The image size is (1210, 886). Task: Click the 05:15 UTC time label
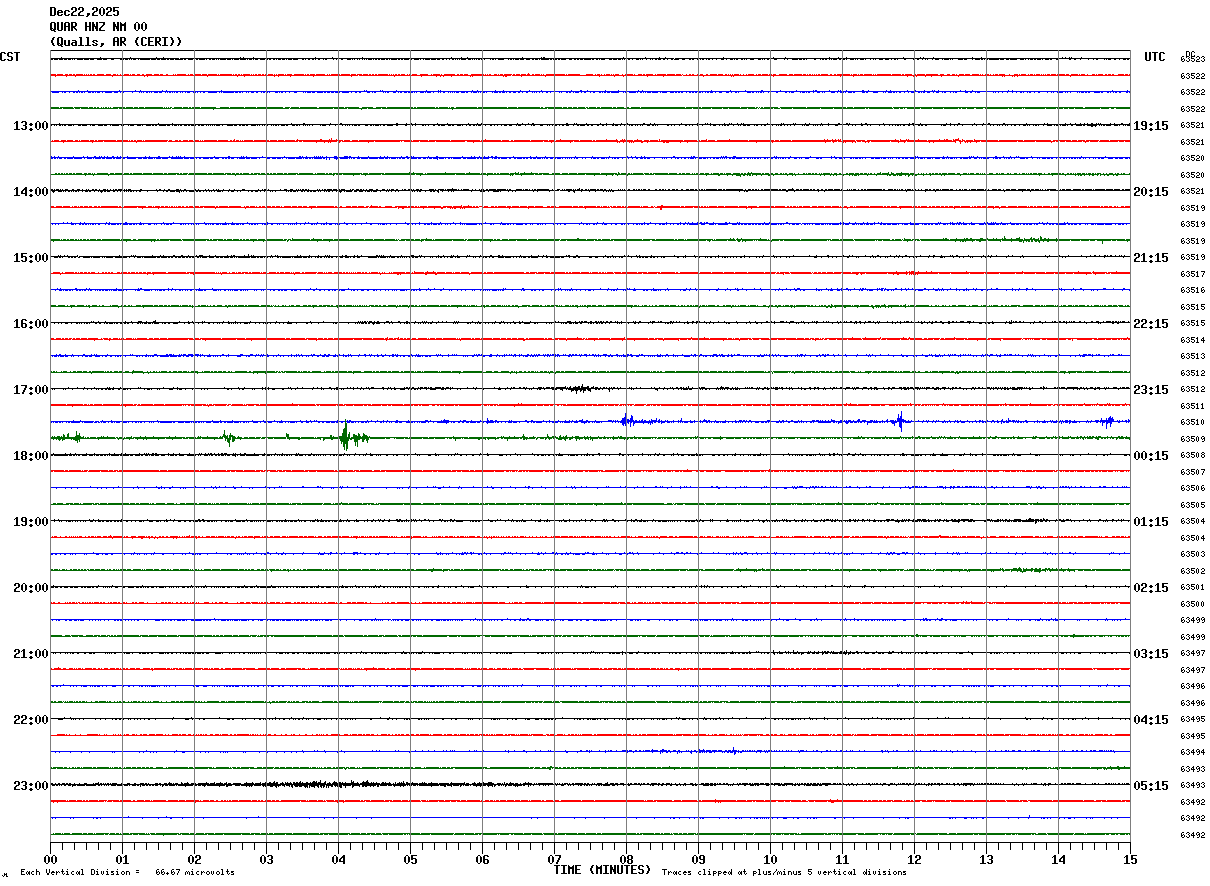(x=1151, y=786)
